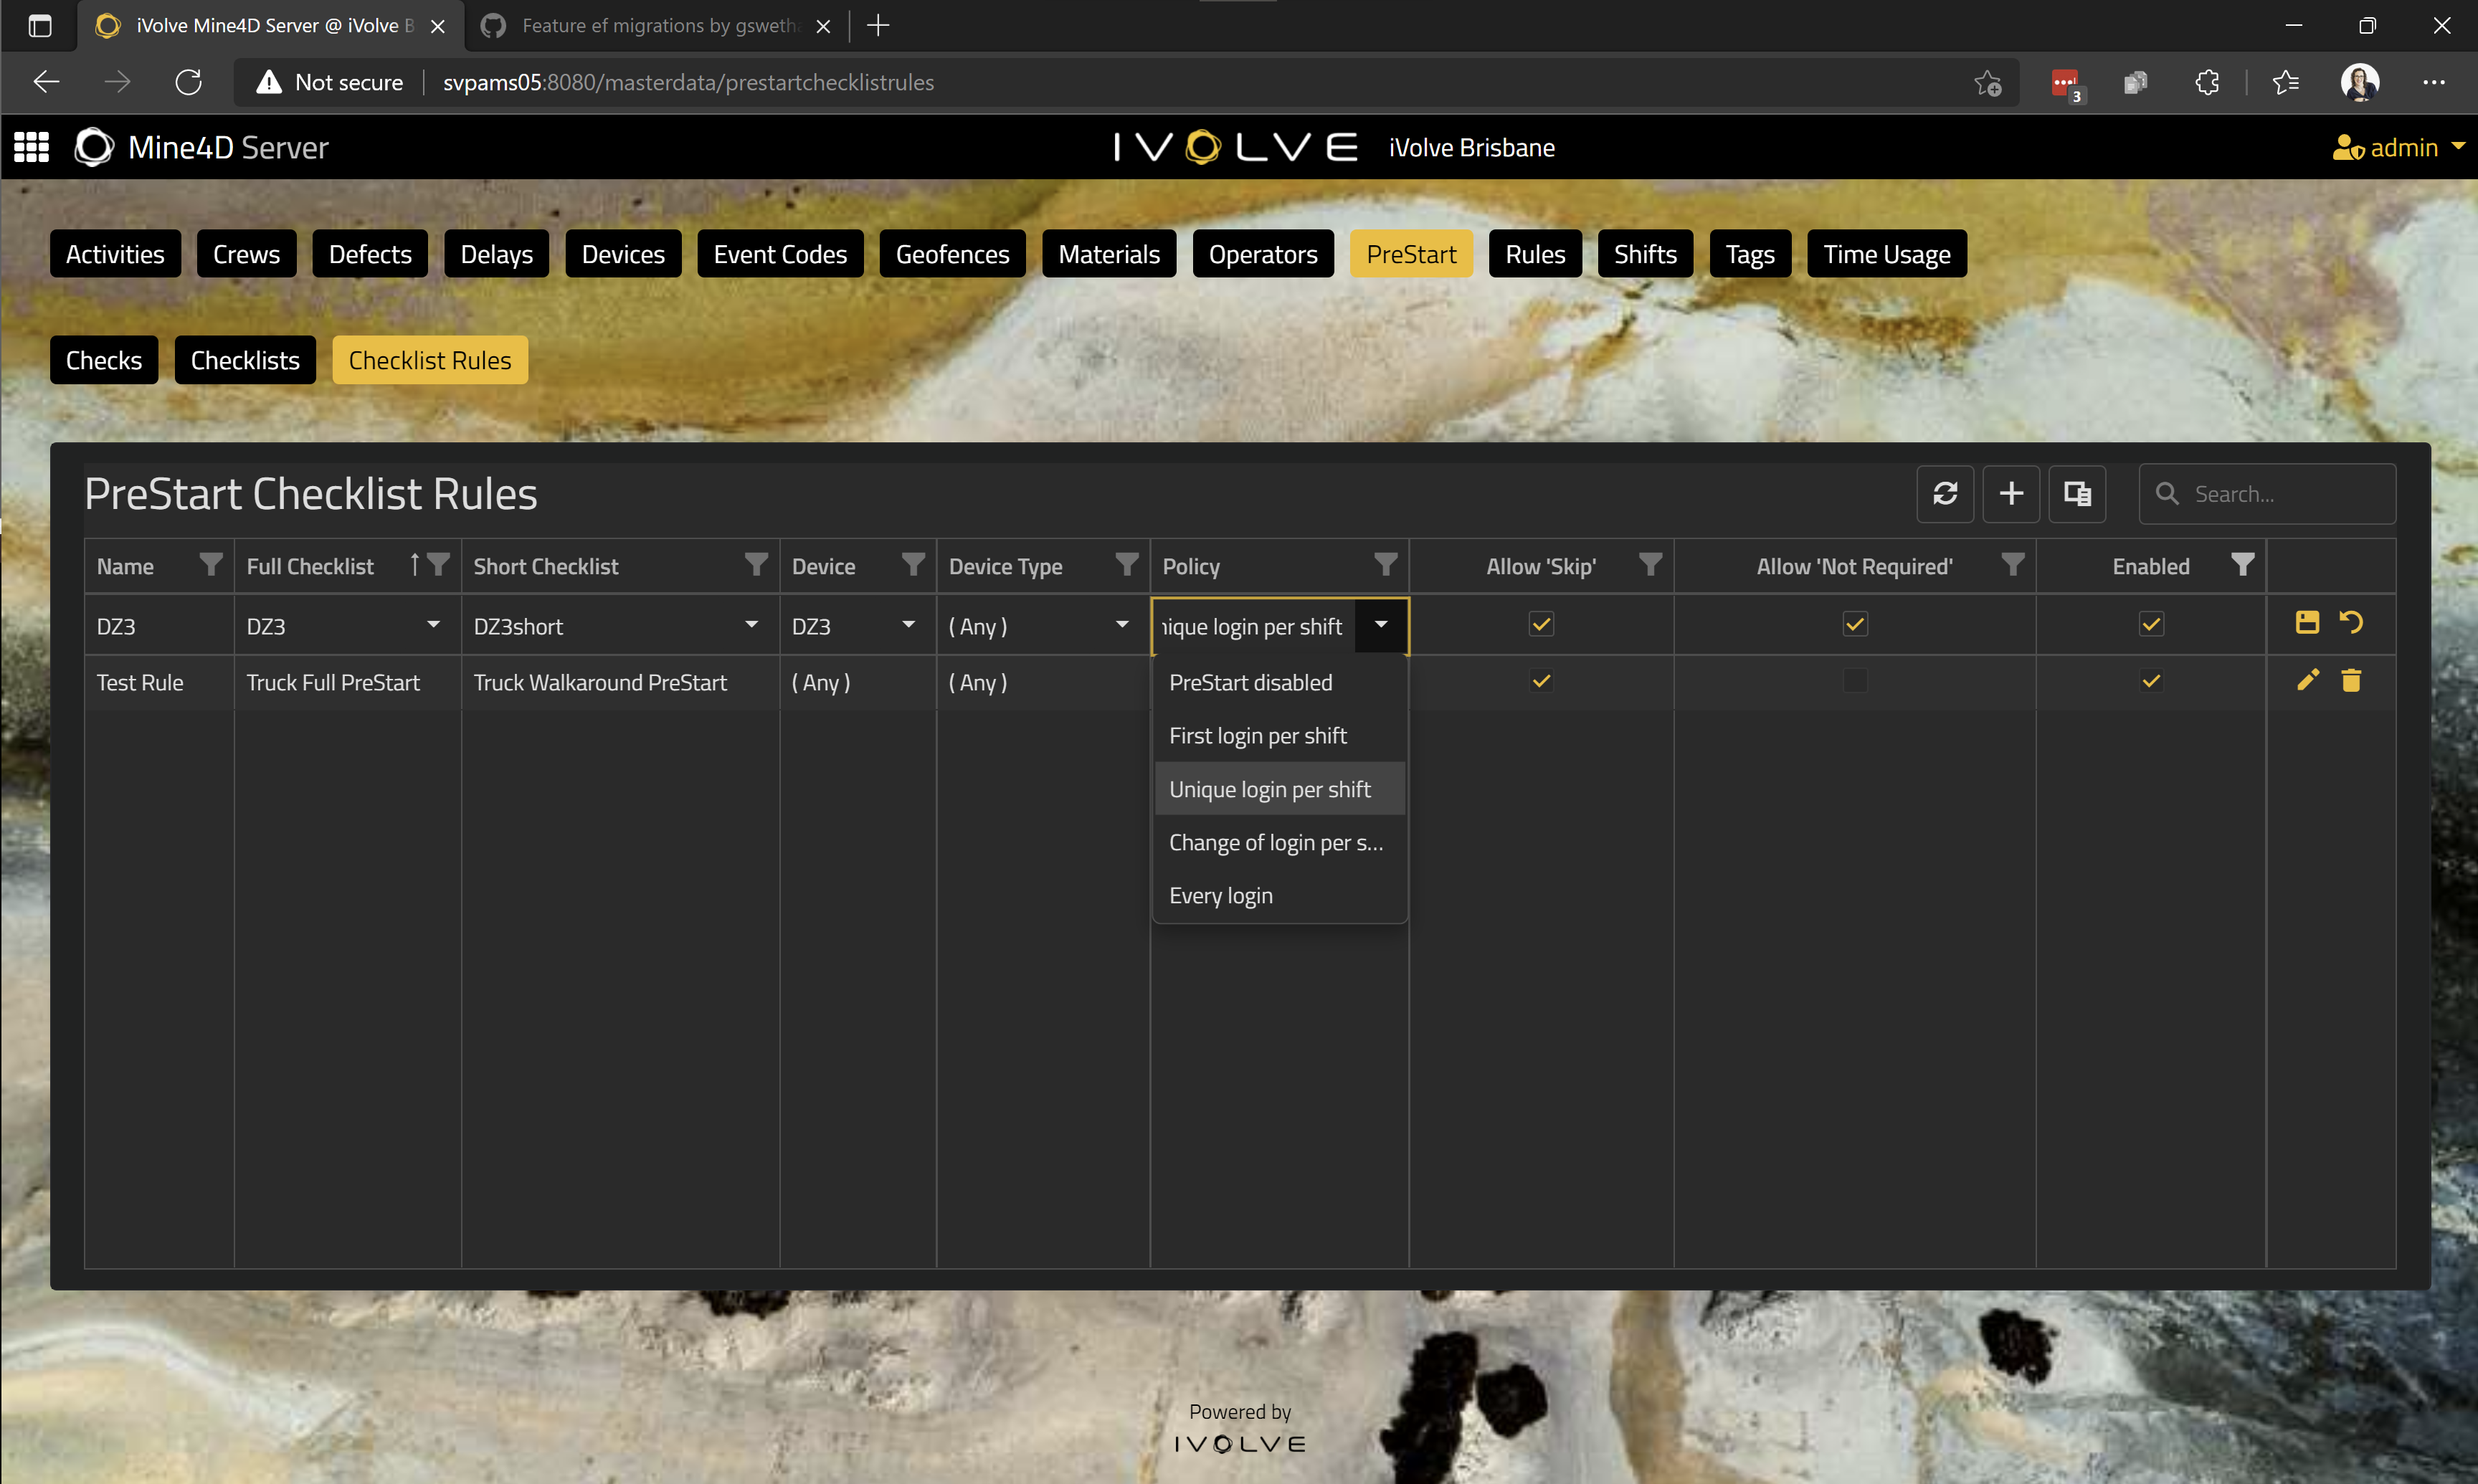
Task: Select PreStart disabled policy option
Action: pyautogui.click(x=1279, y=682)
